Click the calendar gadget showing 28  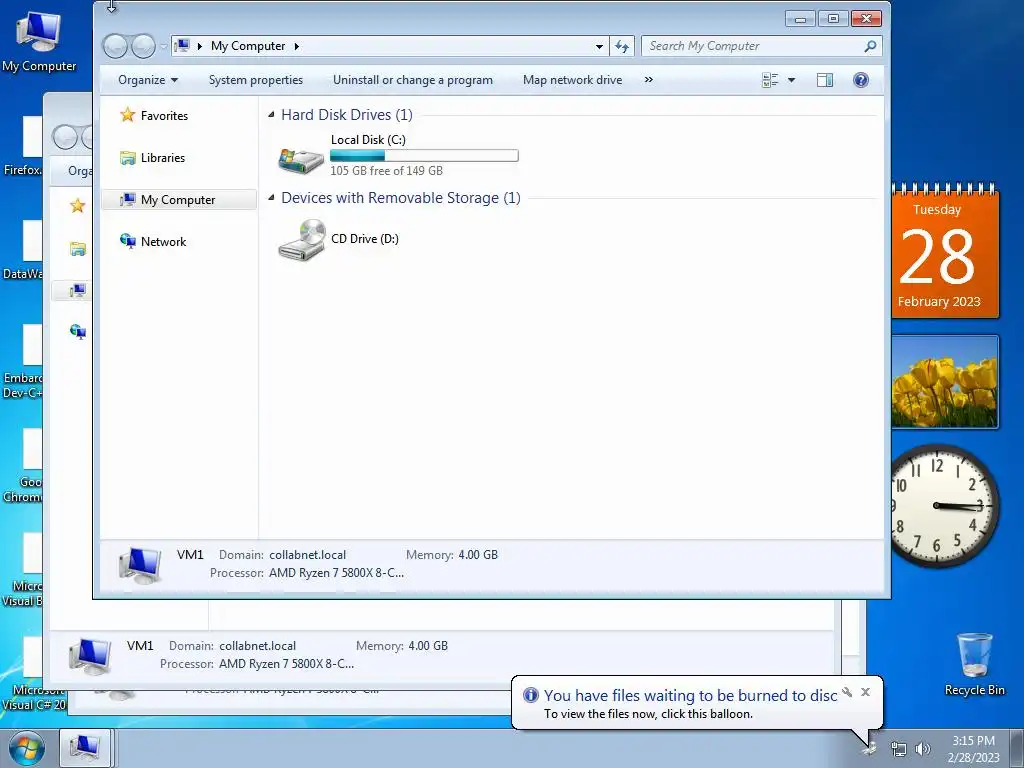tap(945, 251)
